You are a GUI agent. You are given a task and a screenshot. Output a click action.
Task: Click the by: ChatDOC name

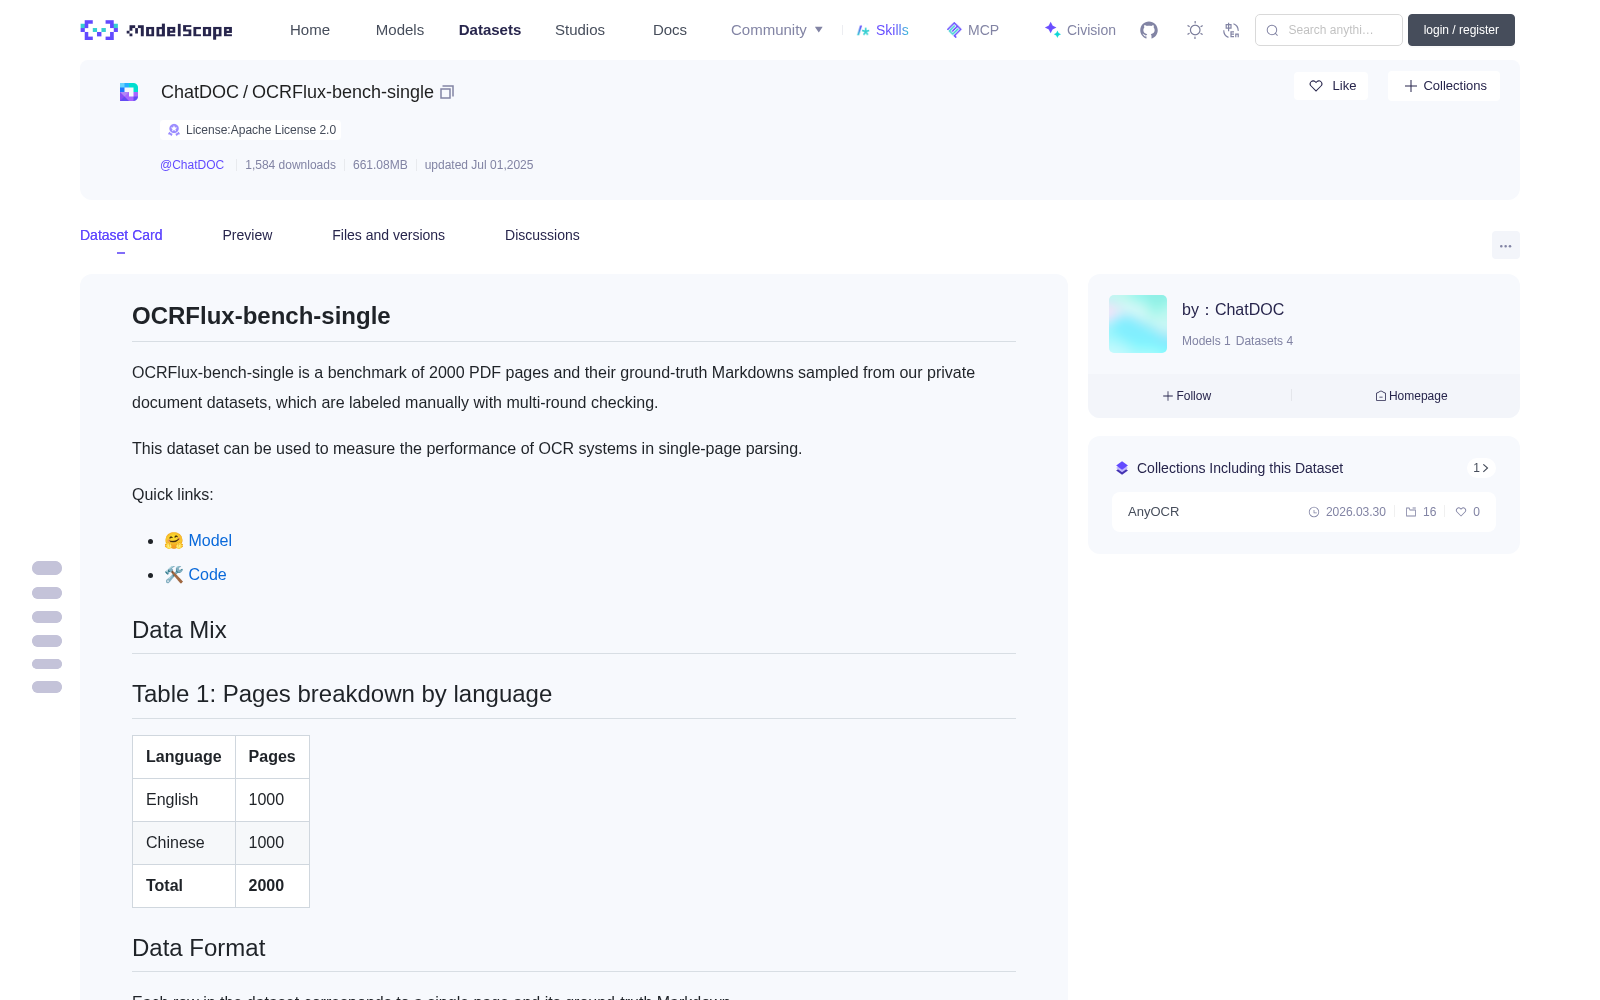click(1233, 310)
